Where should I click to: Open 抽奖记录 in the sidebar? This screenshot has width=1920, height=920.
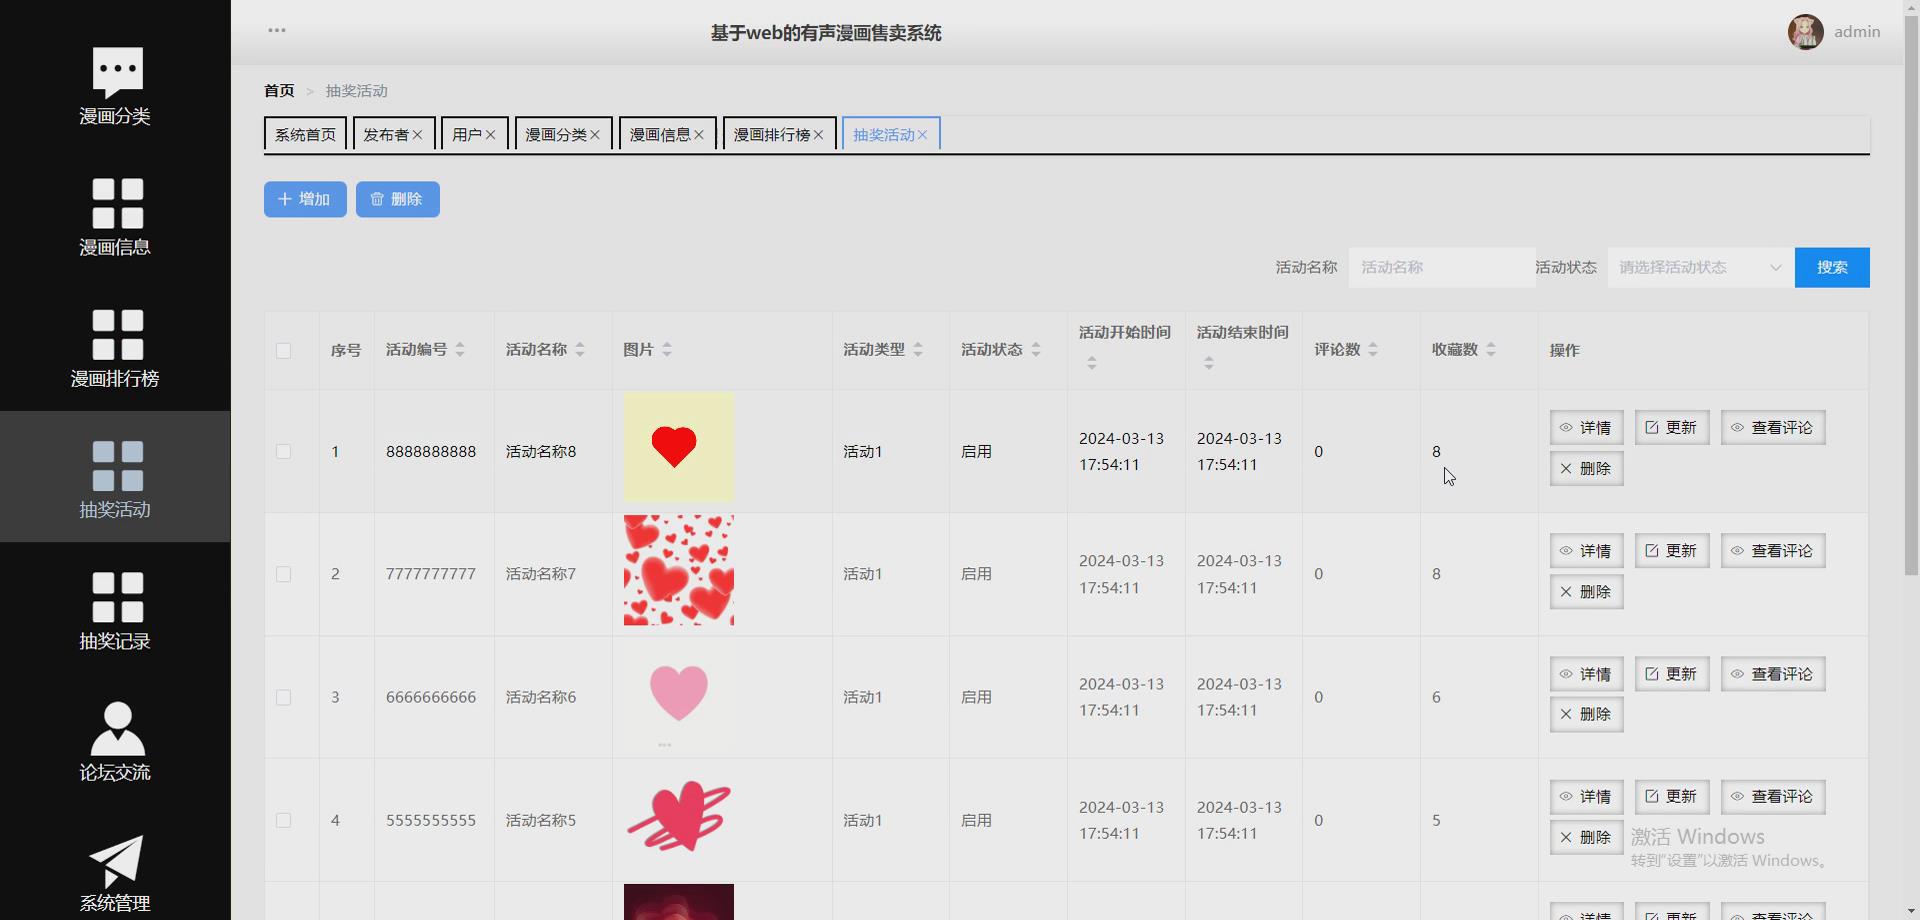(115, 610)
